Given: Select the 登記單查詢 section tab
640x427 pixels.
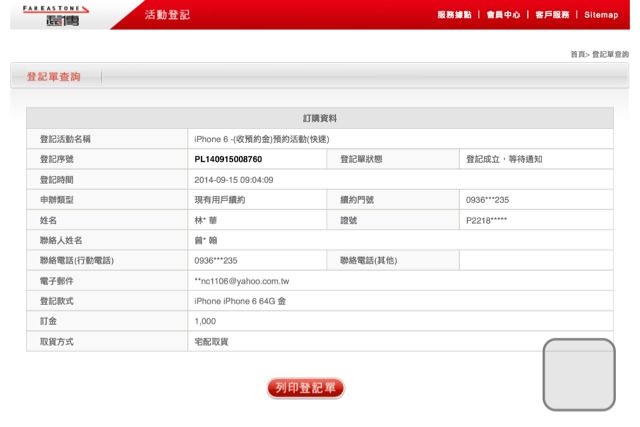Looking at the screenshot, I should click(53, 77).
